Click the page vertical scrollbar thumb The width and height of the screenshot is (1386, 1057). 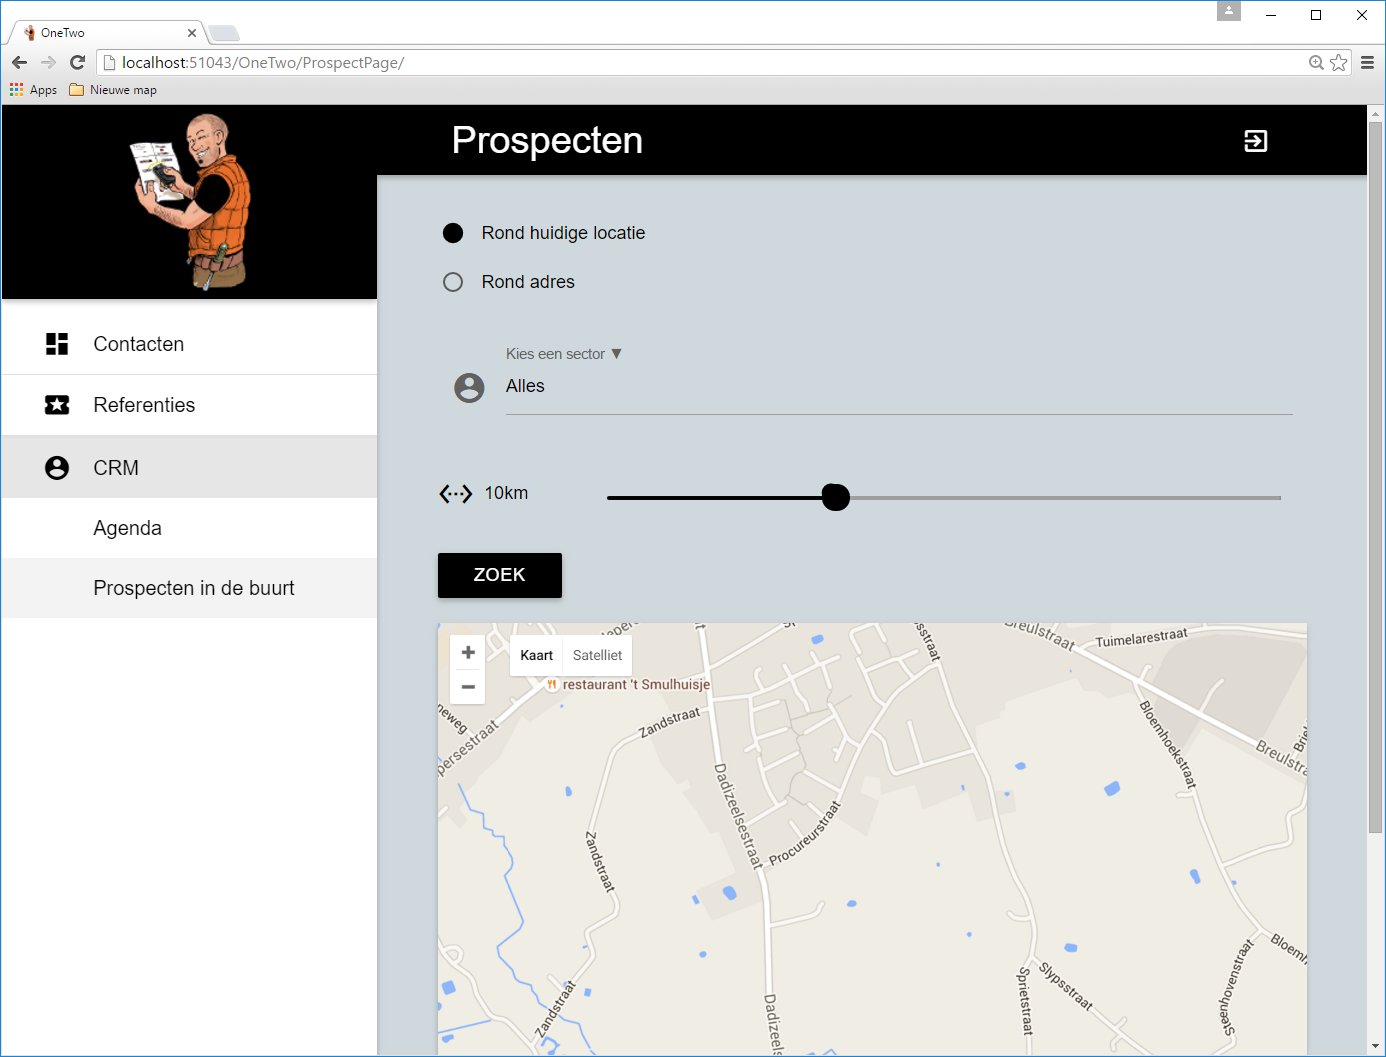1375,477
